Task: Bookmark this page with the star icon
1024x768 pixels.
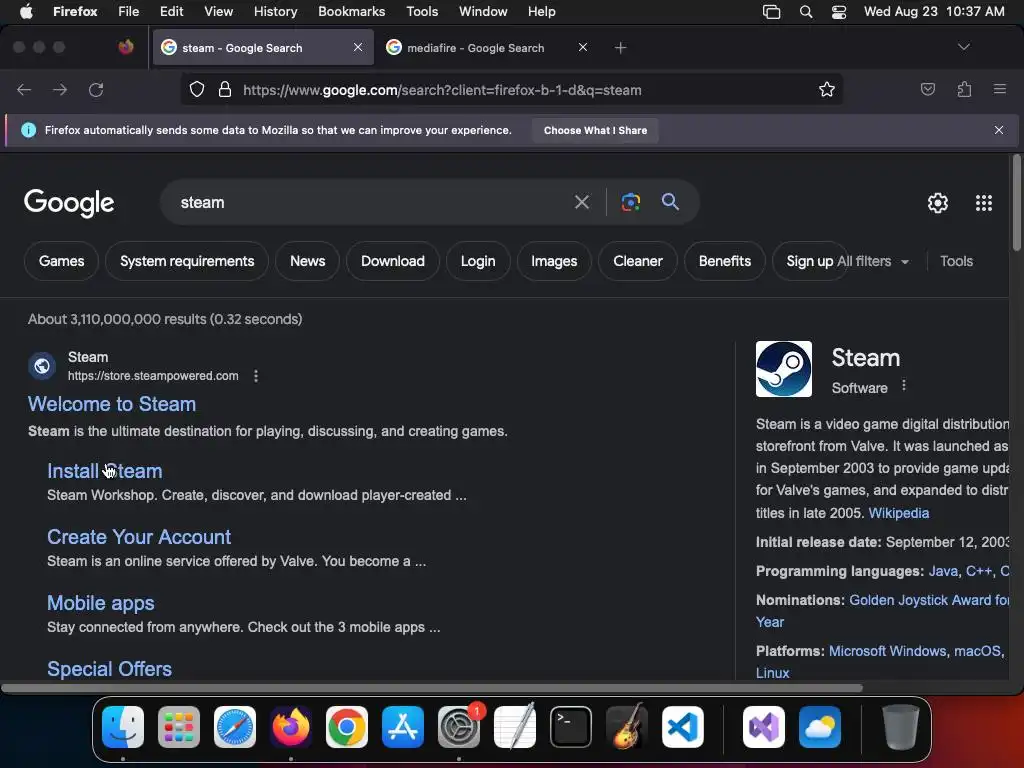Action: coord(827,89)
